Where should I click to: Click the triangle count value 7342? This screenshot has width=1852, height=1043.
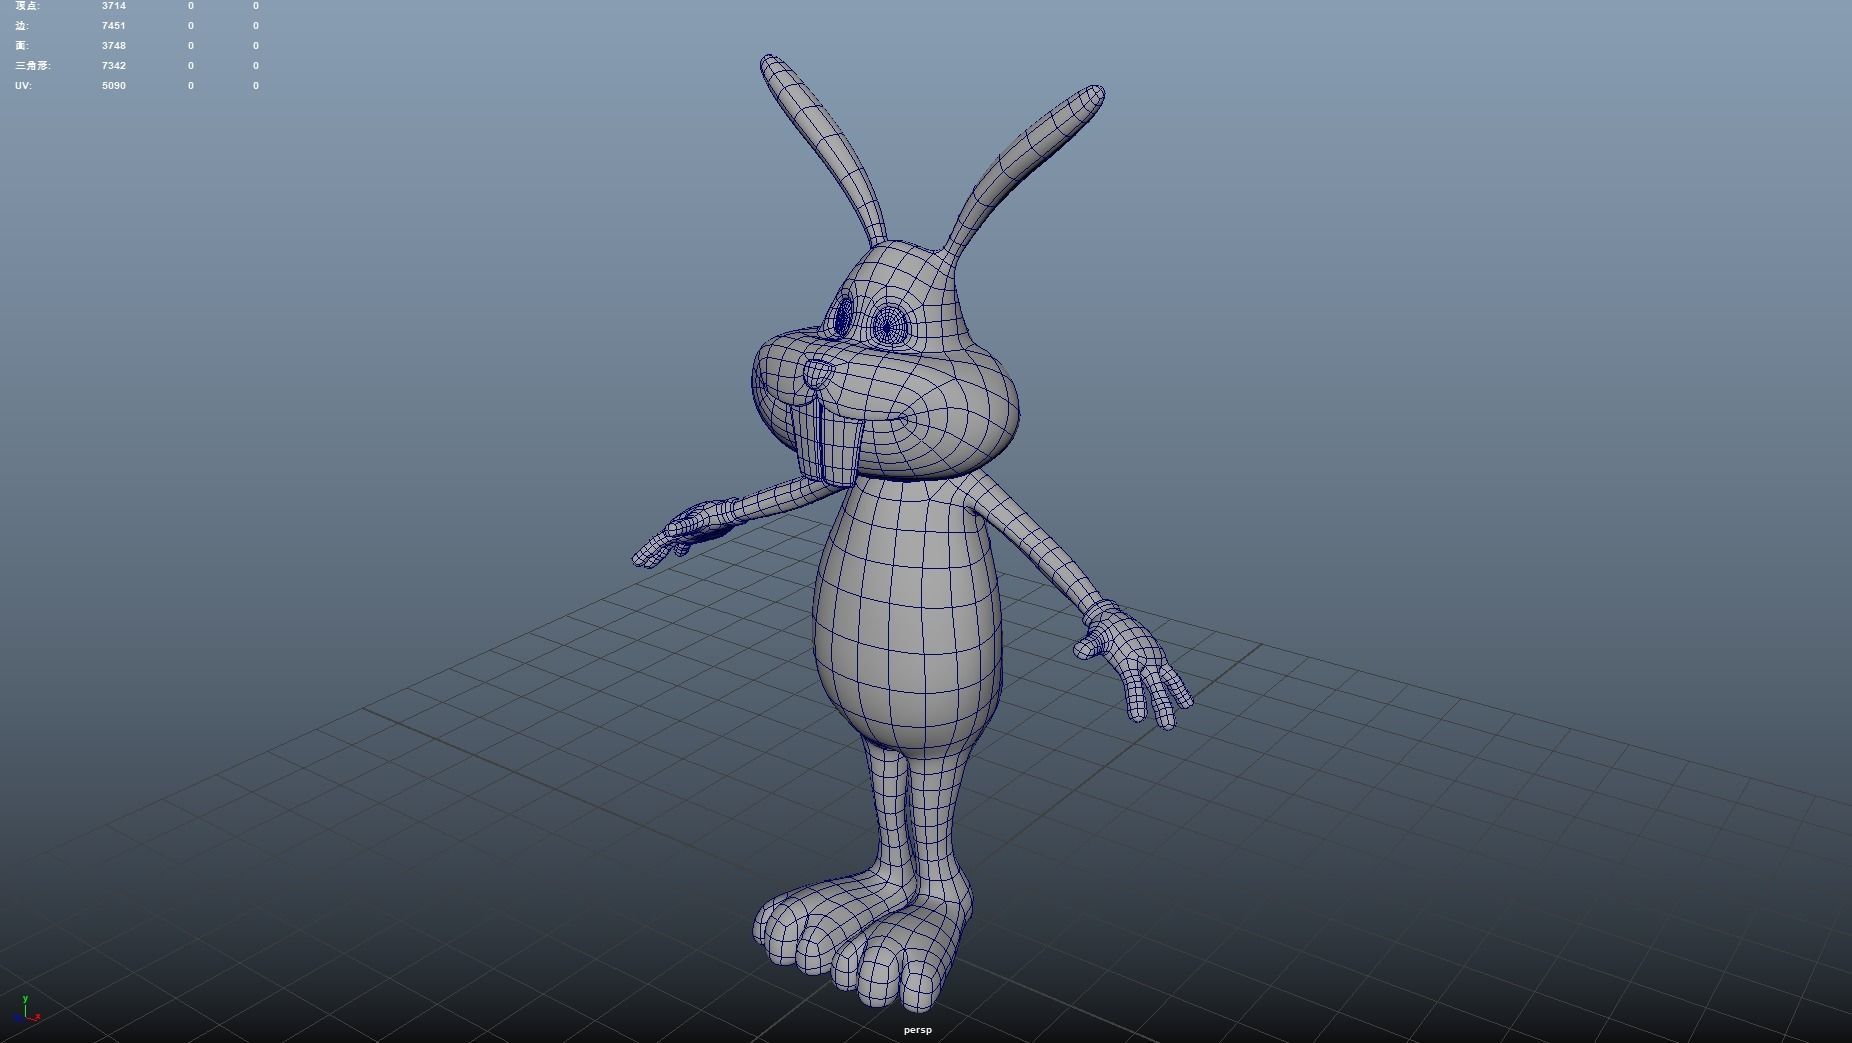point(114,66)
